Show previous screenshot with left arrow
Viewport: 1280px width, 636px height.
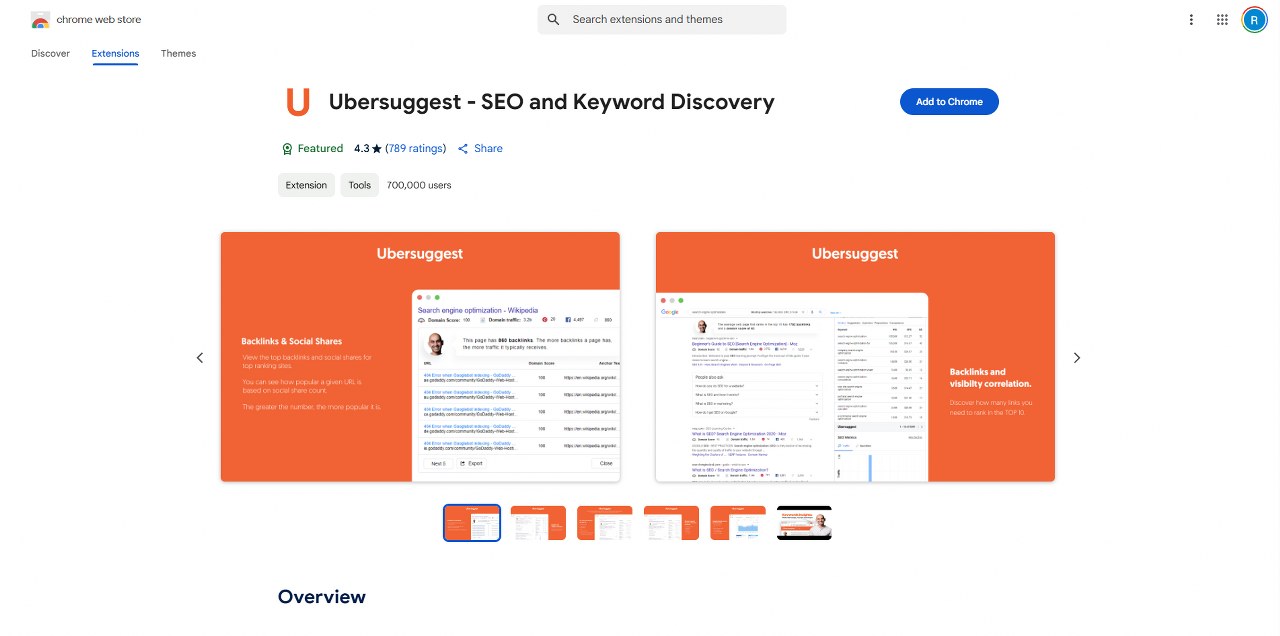point(200,357)
